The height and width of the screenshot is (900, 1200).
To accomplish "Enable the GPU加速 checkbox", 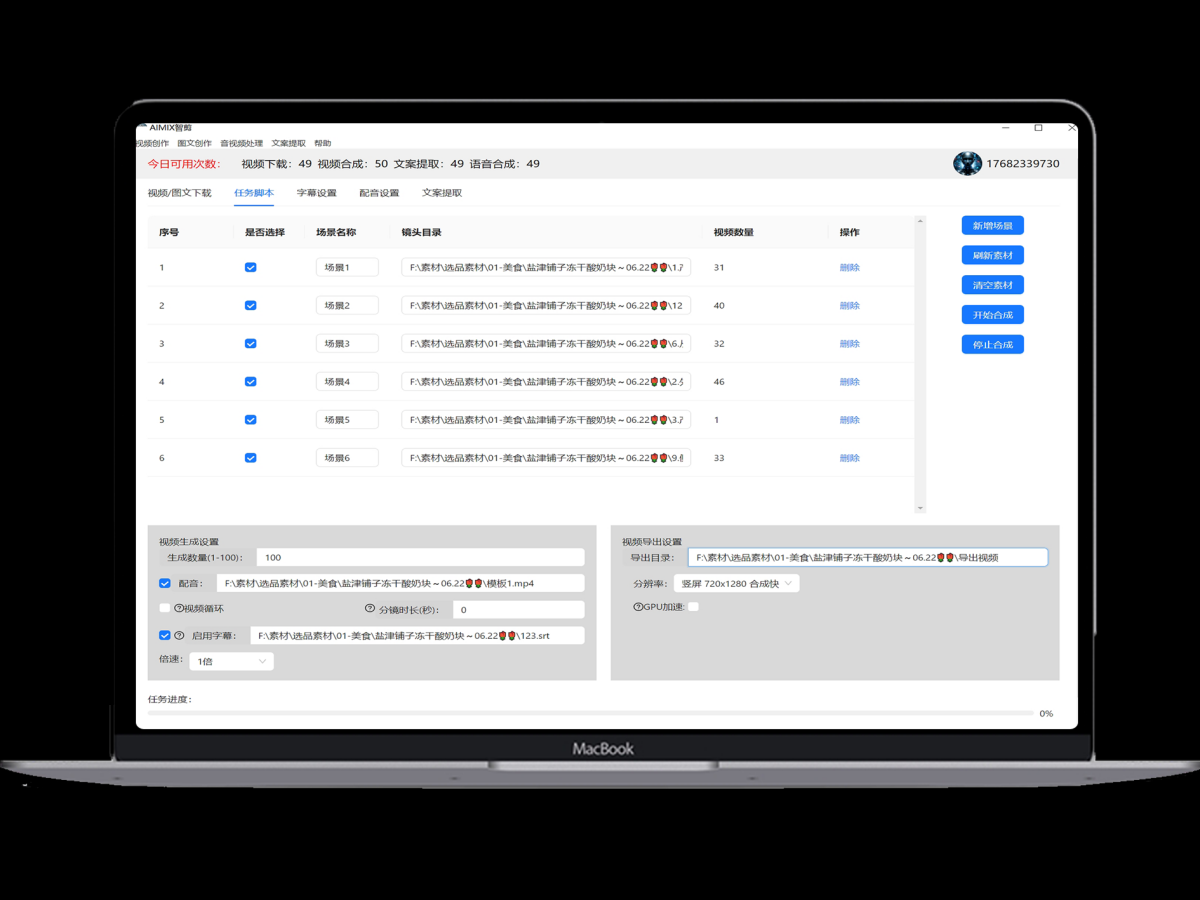I will click(693, 607).
